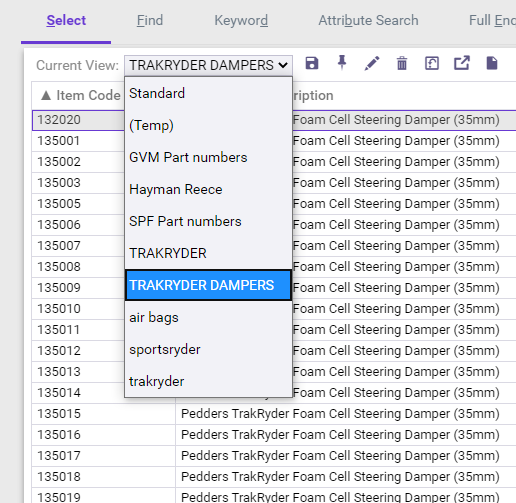The width and height of the screenshot is (516, 503).
Task: Switch to the Find tab
Action: pyautogui.click(x=150, y=21)
